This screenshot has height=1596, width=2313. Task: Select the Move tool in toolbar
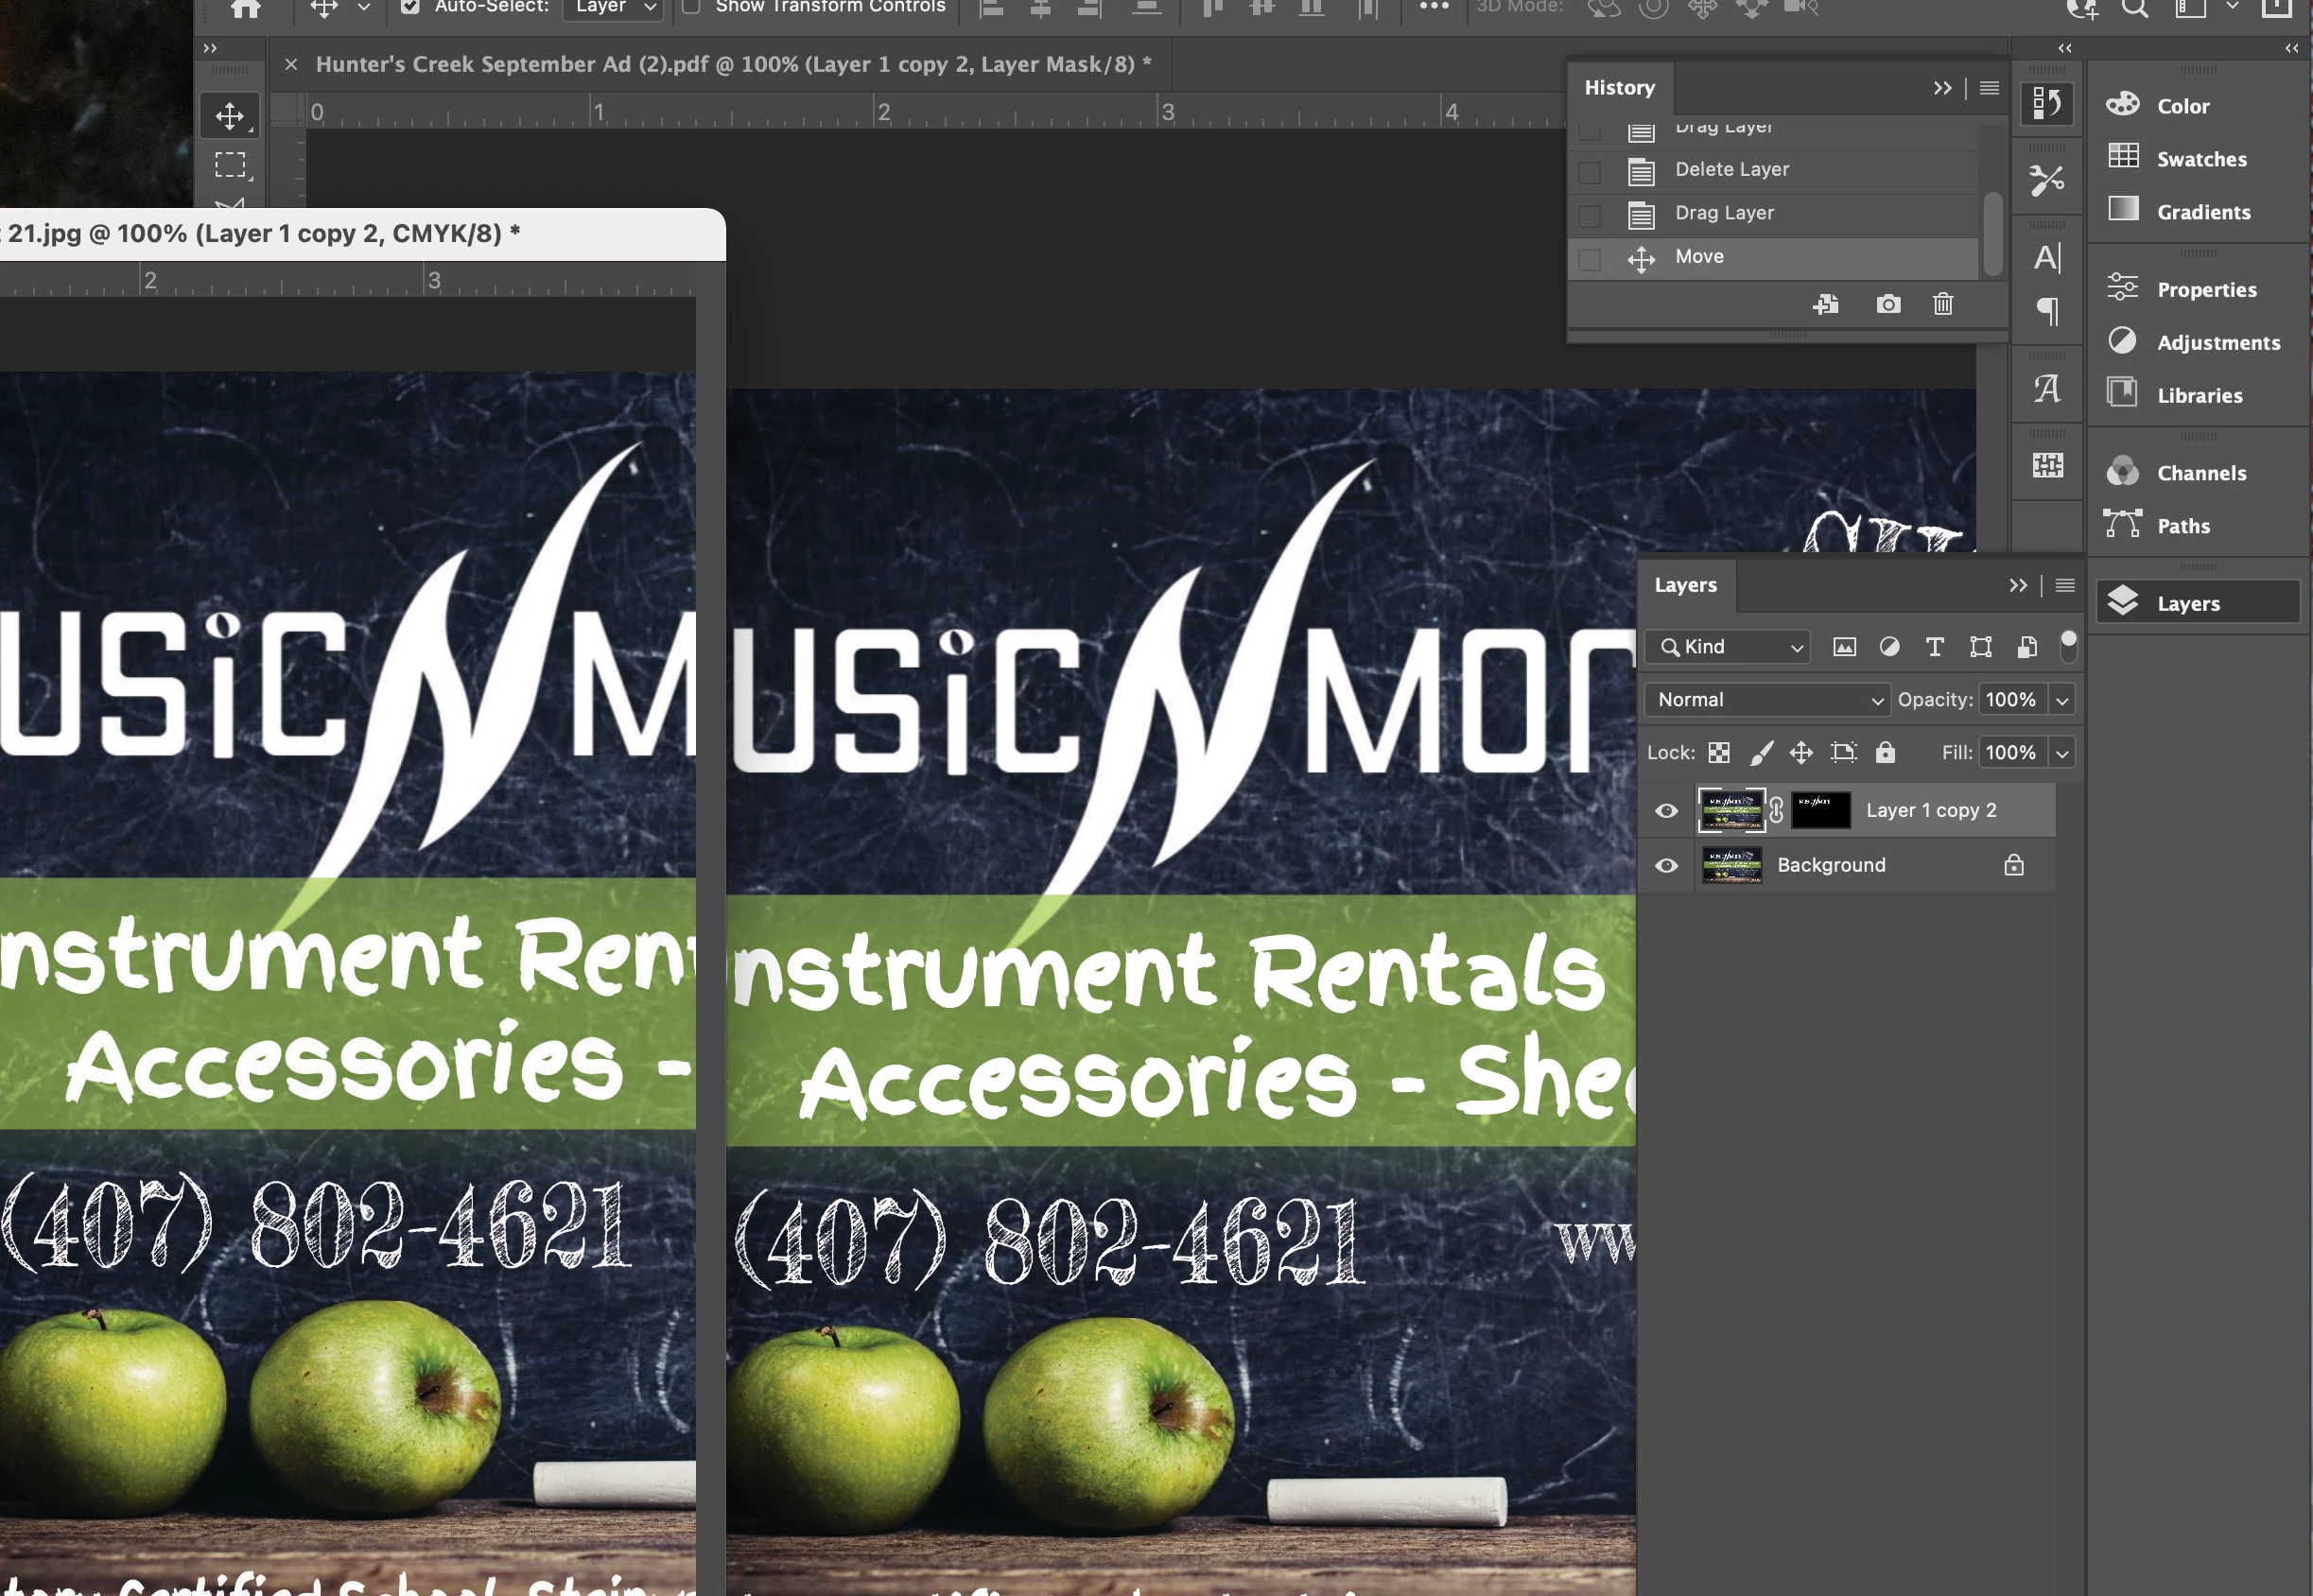pos(230,116)
